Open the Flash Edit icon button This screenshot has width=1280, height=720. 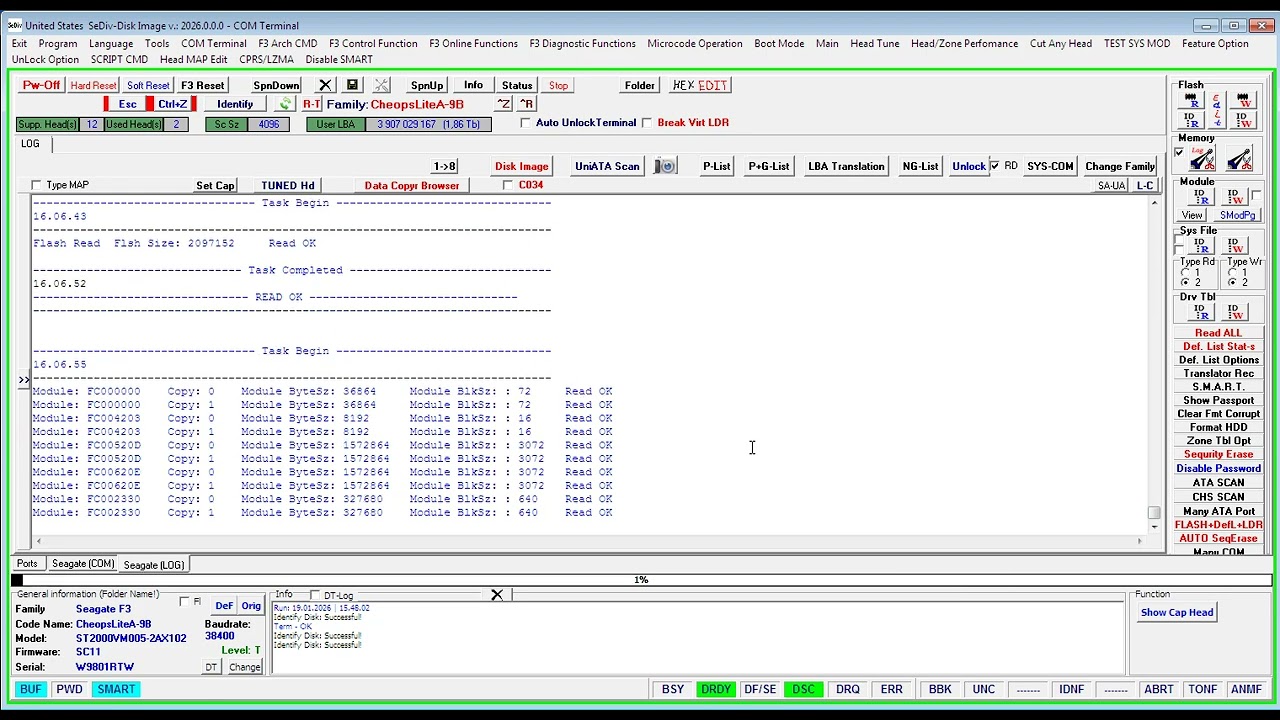(x=1217, y=110)
